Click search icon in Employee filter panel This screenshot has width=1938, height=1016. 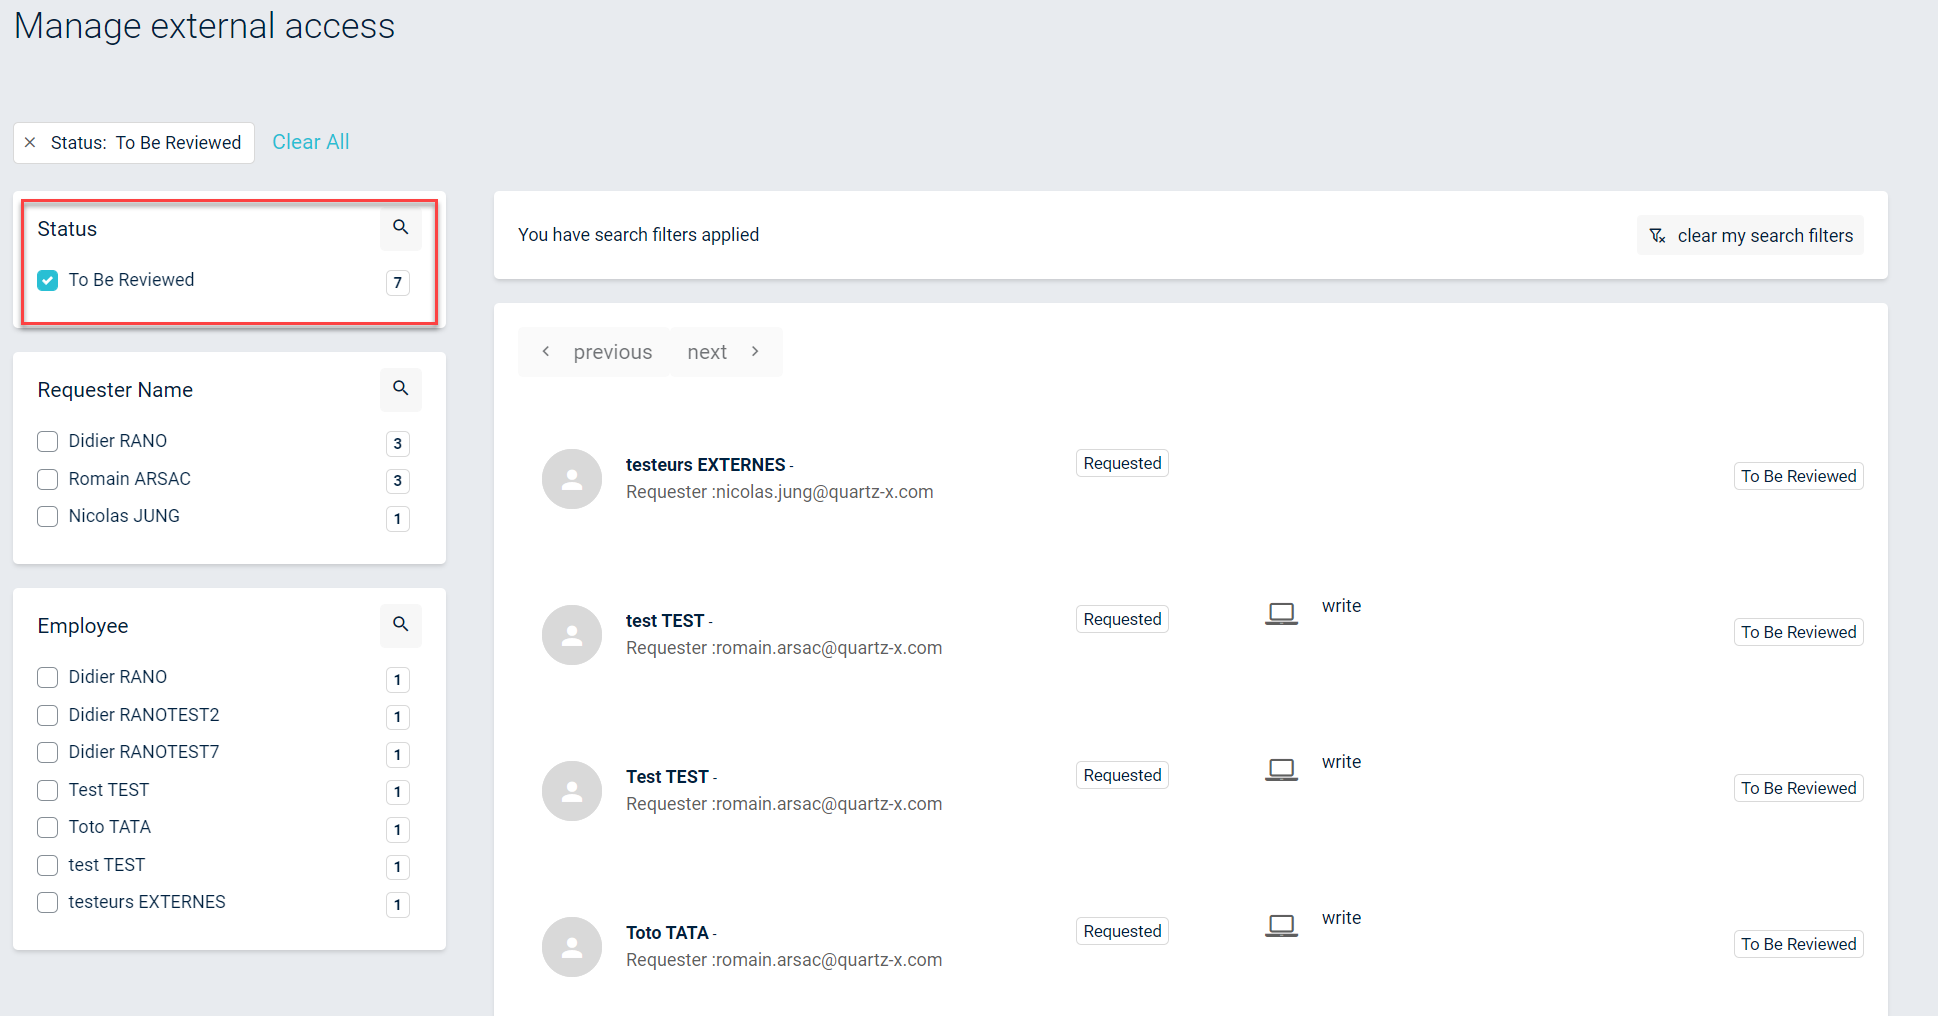coord(400,625)
